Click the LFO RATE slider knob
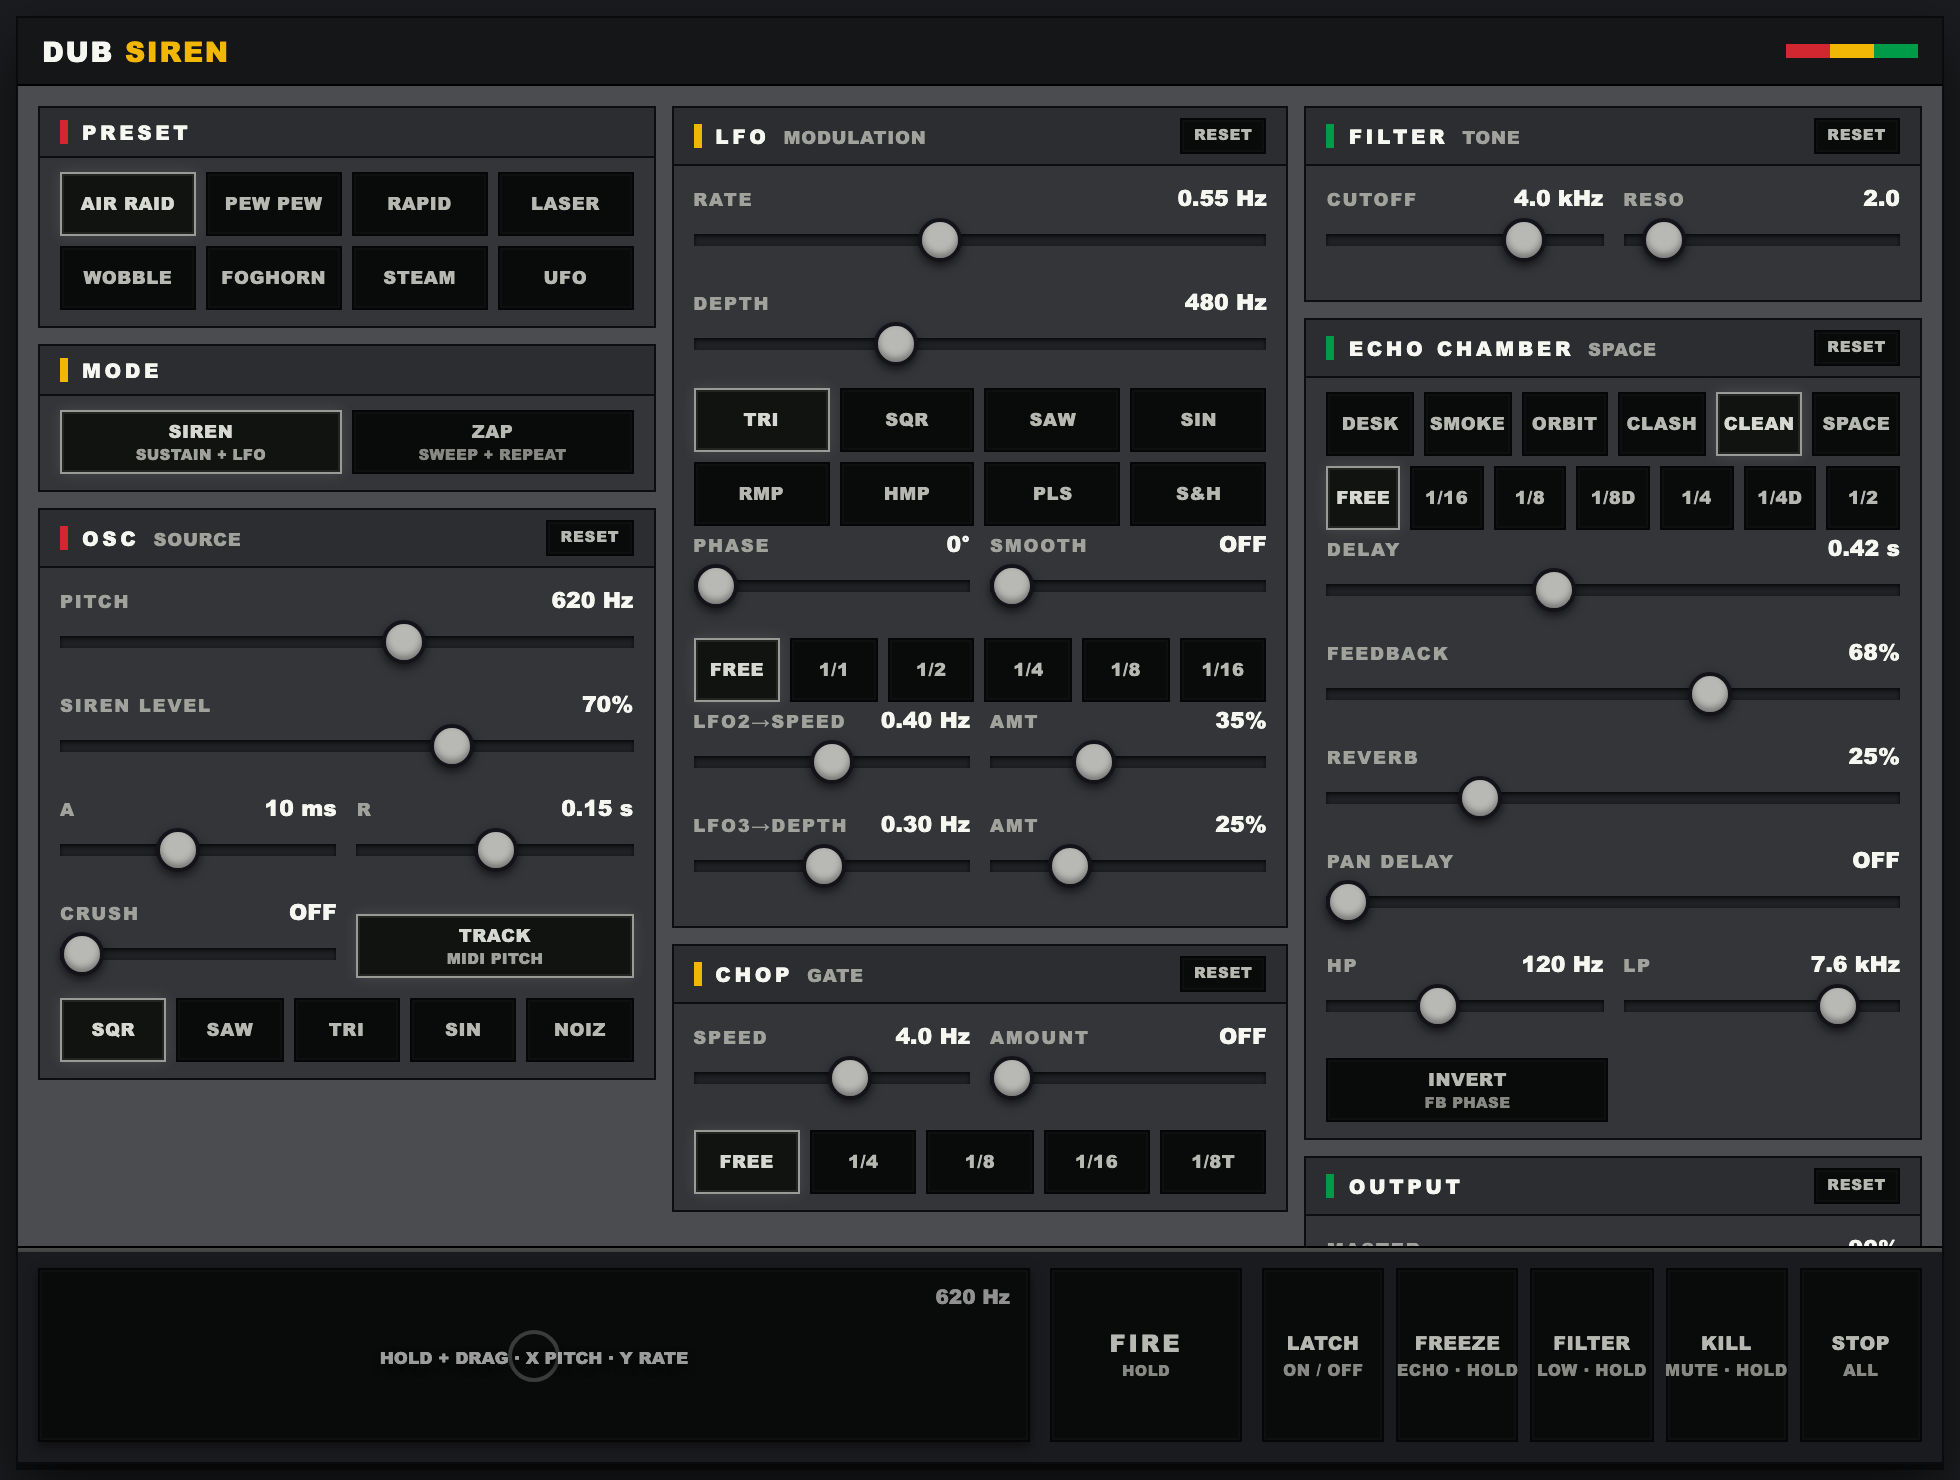This screenshot has width=1960, height=1480. 940,240
